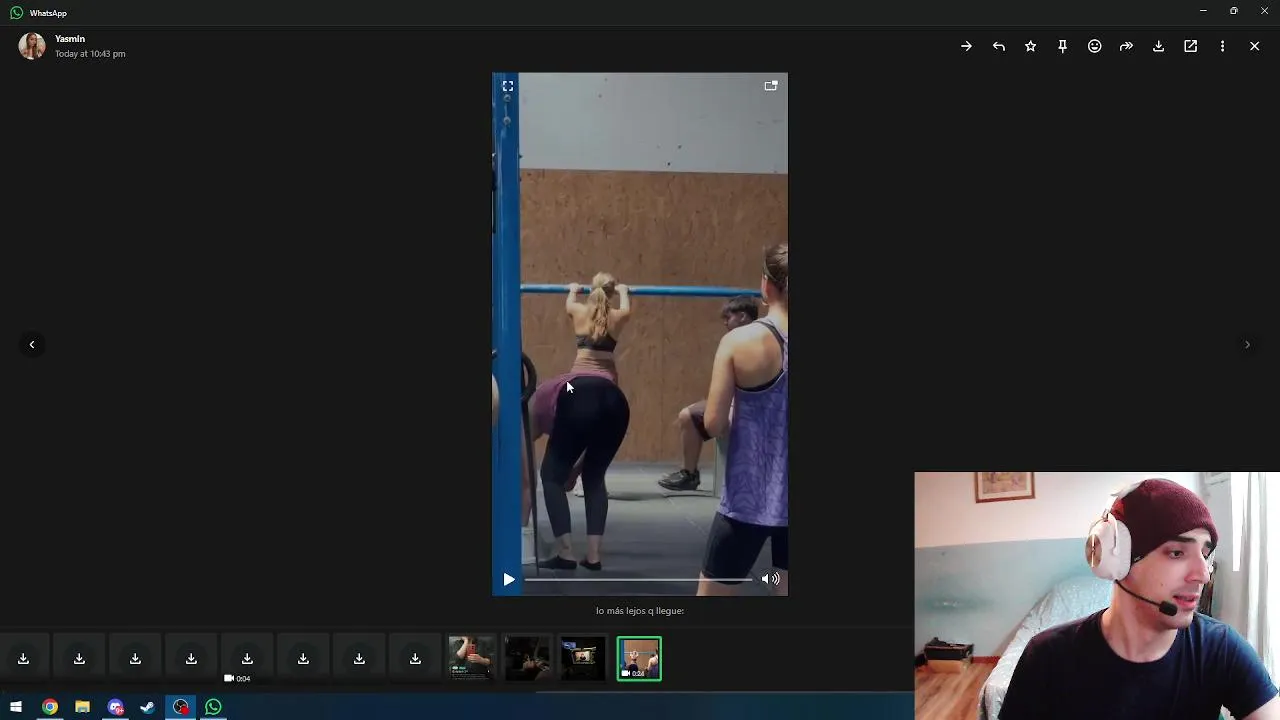Select the highlighted 0:24 video thumbnail
This screenshot has width=1280, height=720.
tap(639, 659)
